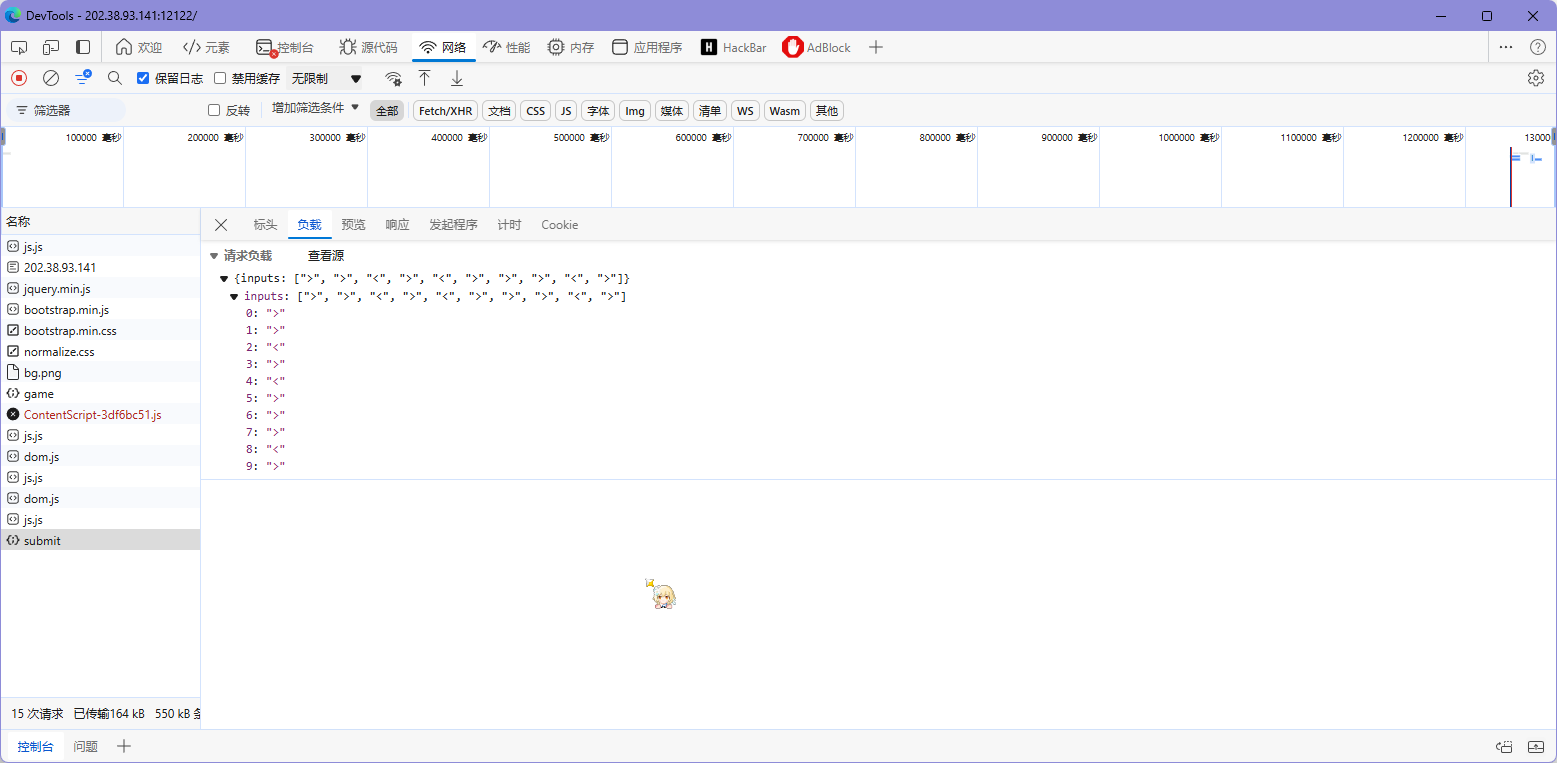This screenshot has height=763, width=1557.
Task: Open the network search magnifier
Action: pyautogui.click(x=115, y=78)
